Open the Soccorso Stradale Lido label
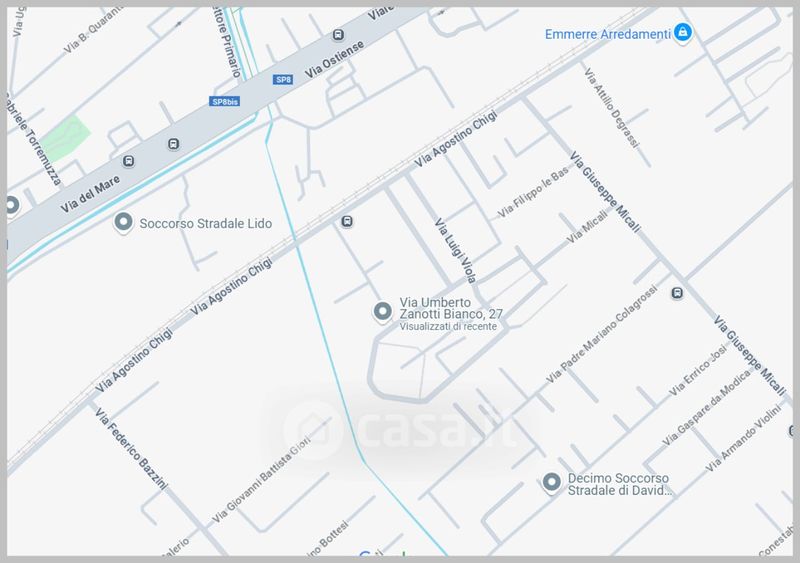 tap(206, 224)
